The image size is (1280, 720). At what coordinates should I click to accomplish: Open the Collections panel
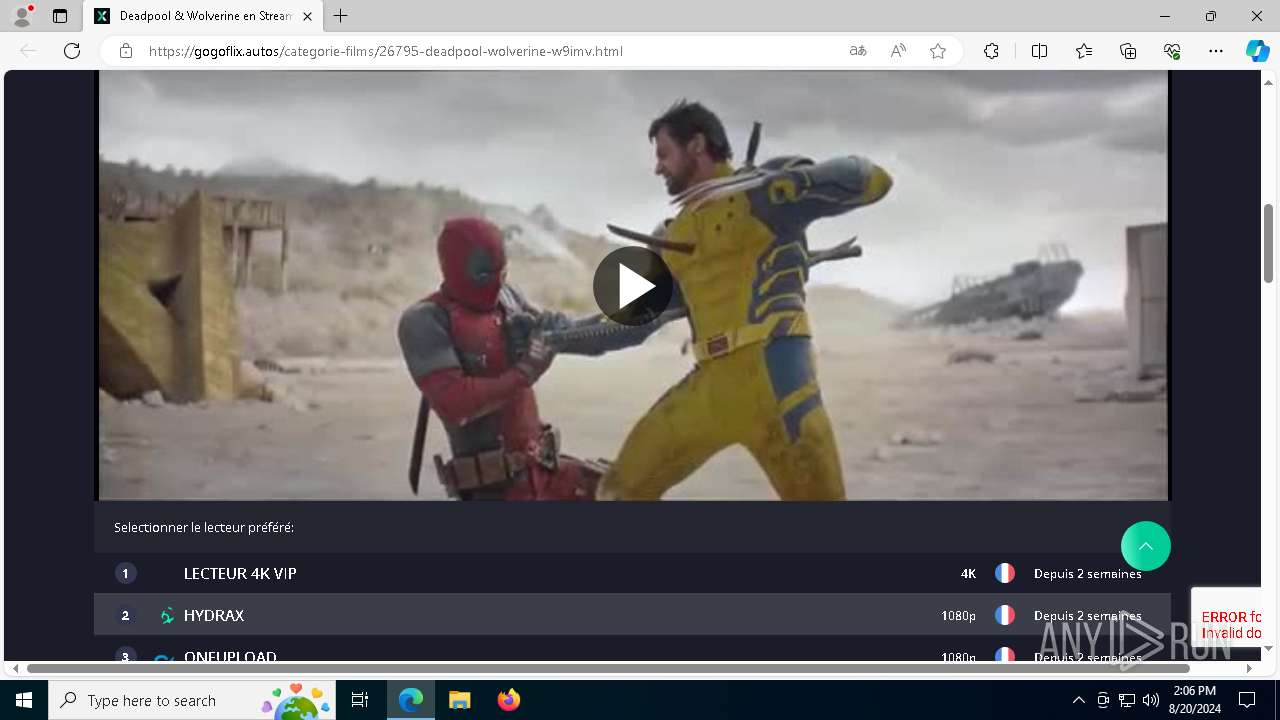coord(1128,51)
